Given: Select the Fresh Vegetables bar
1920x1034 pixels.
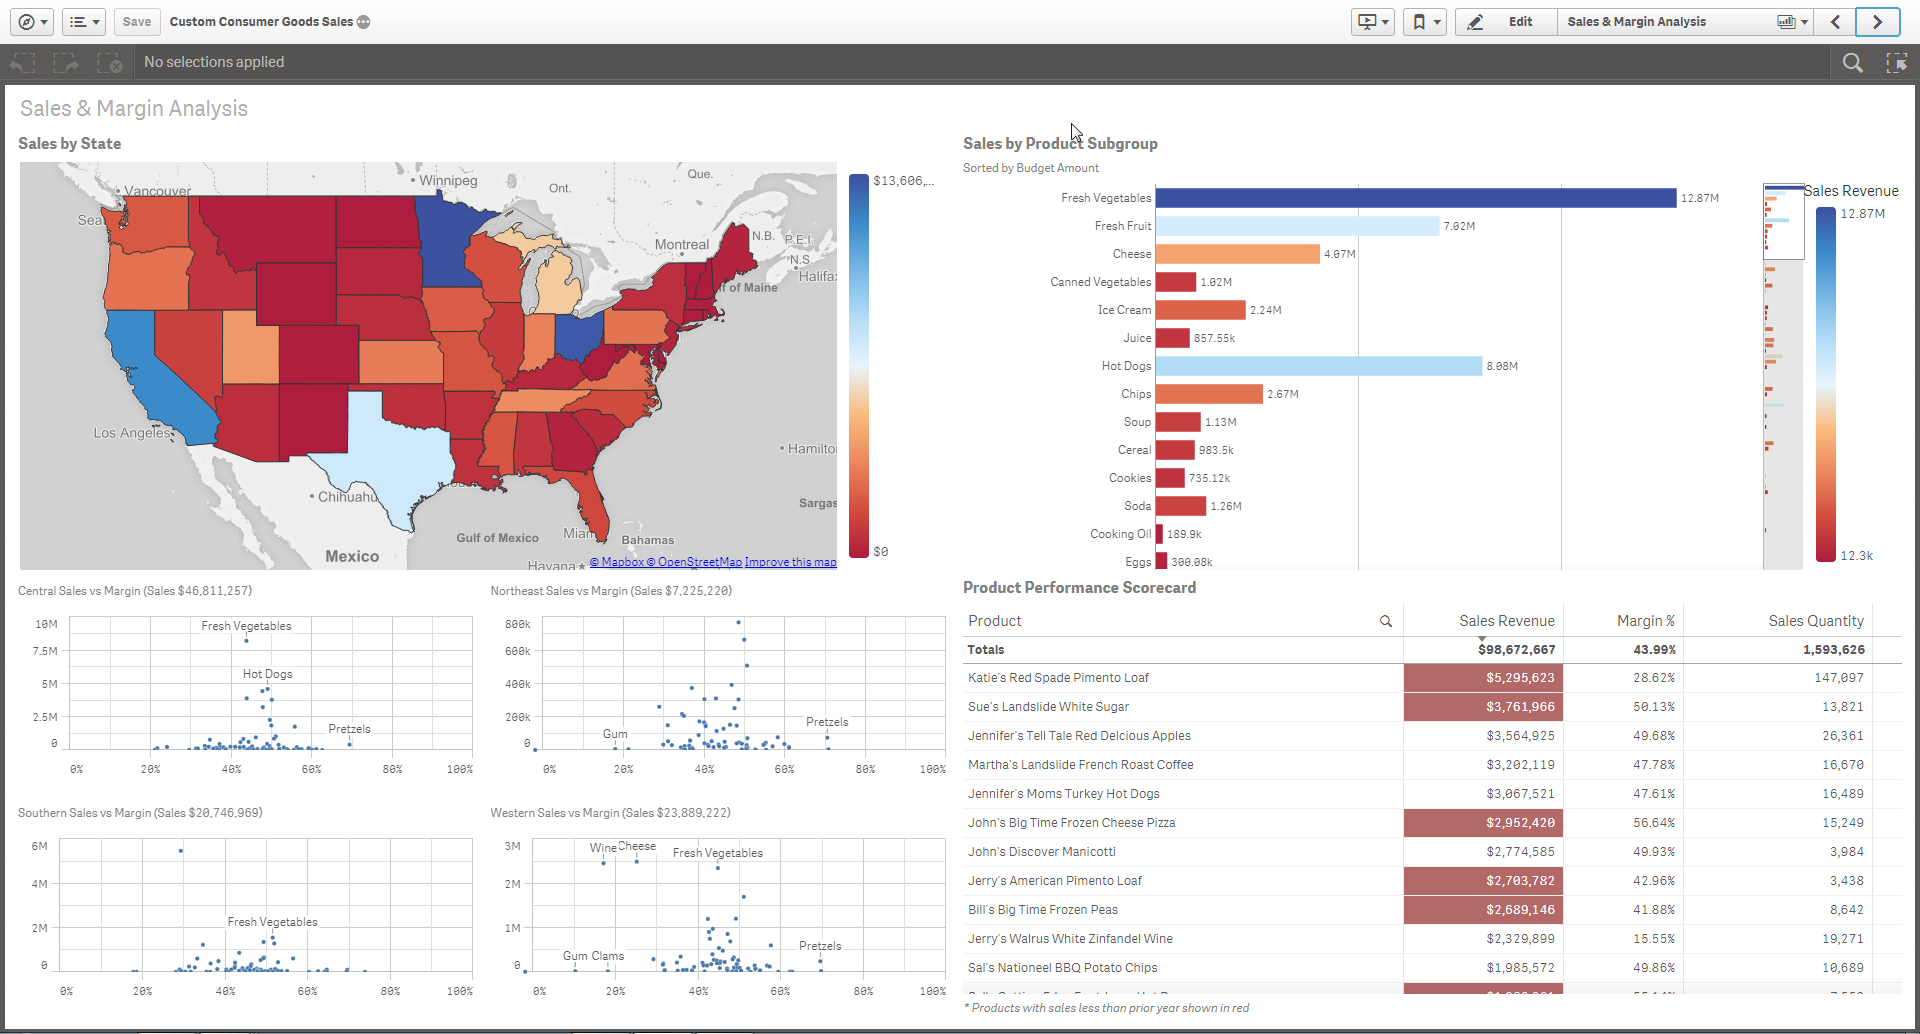Looking at the screenshot, I should pos(1415,198).
